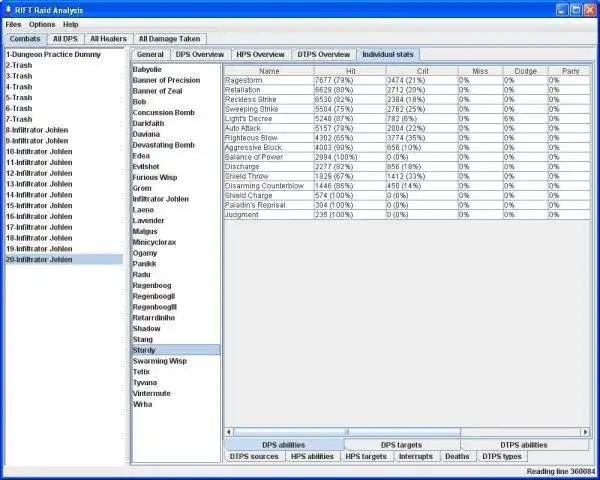Sort by the Parry column header
The width and height of the screenshot is (600, 480).
569,71
